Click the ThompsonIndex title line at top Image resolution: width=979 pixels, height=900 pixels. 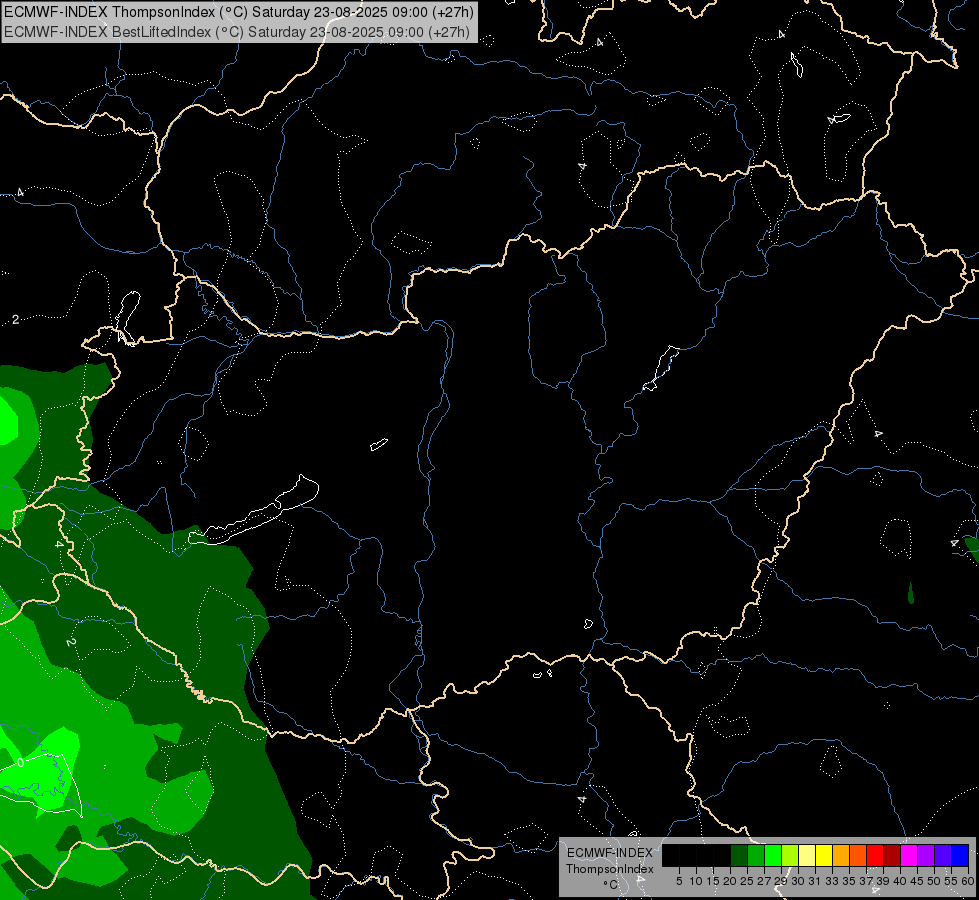pos(239,12)
